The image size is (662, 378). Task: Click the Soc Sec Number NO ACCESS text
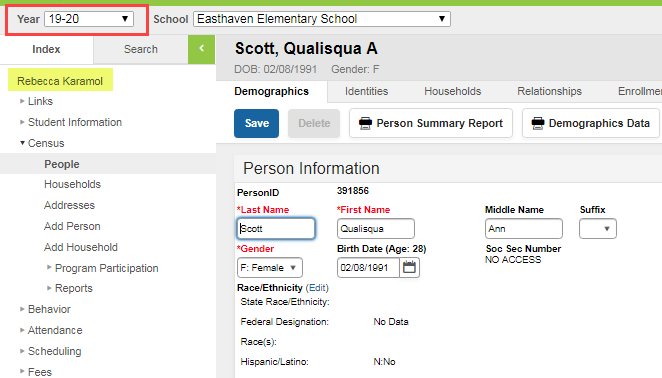pos(513,260)
